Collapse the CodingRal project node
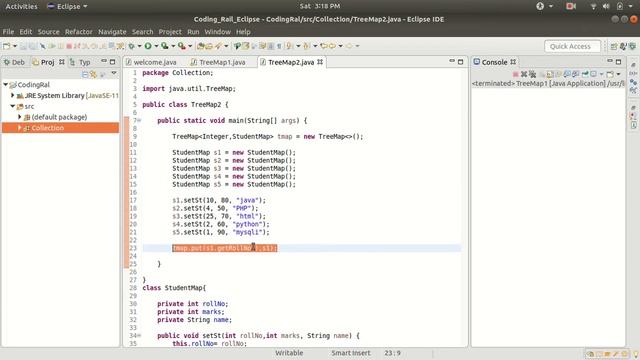Viewport: 640px width, 360px height. tap(5, 84)
